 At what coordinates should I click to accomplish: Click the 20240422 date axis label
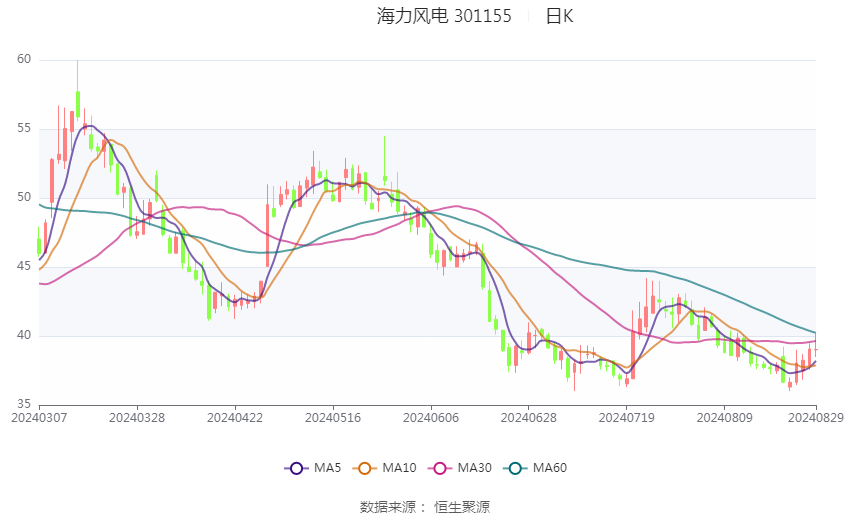point(233,417)
